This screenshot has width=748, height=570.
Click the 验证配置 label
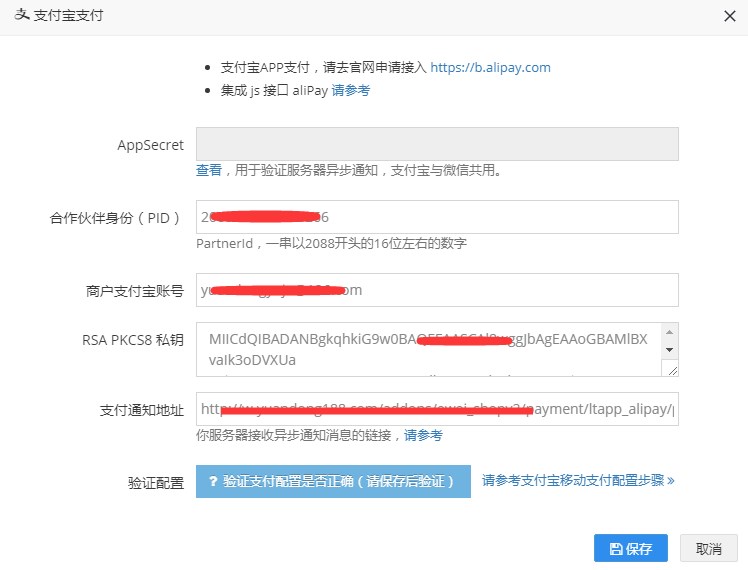click(156, 483)
